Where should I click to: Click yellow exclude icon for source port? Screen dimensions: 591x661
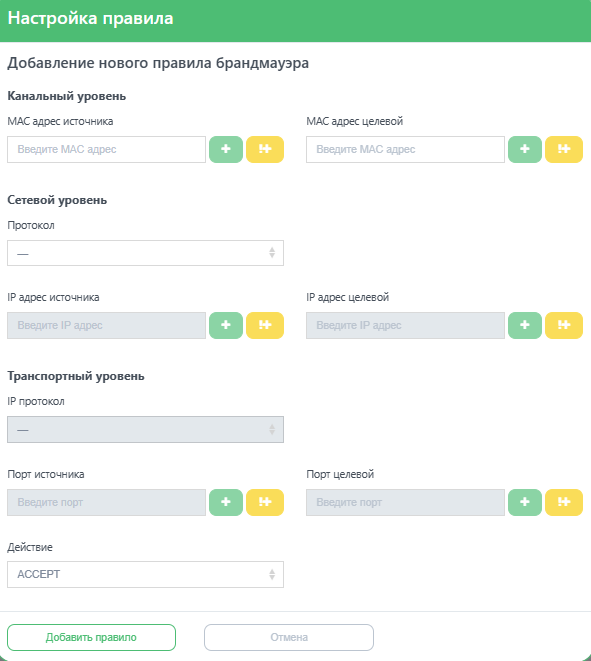[x=265, y=502]
